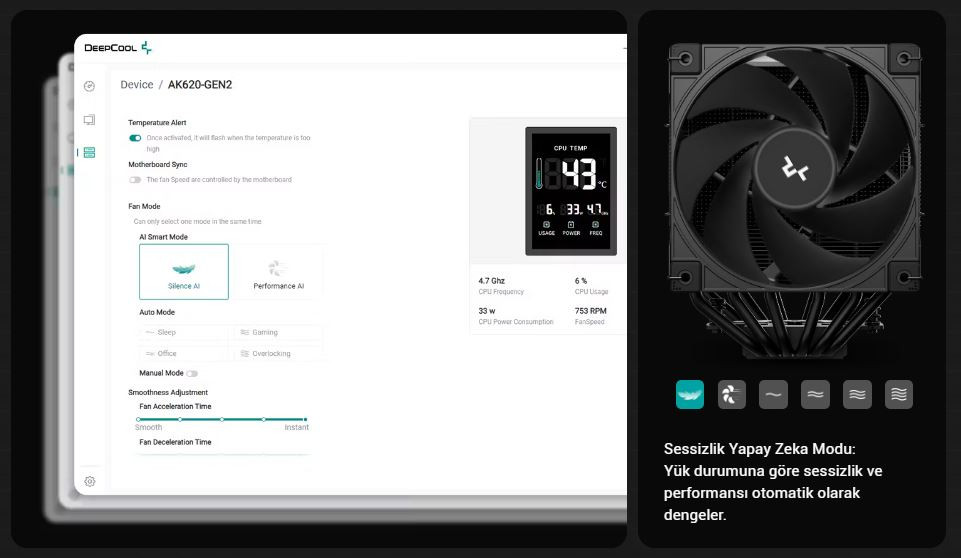Click the Fan Deceleration Time slider track
The image size is (961, 558).
222,454
